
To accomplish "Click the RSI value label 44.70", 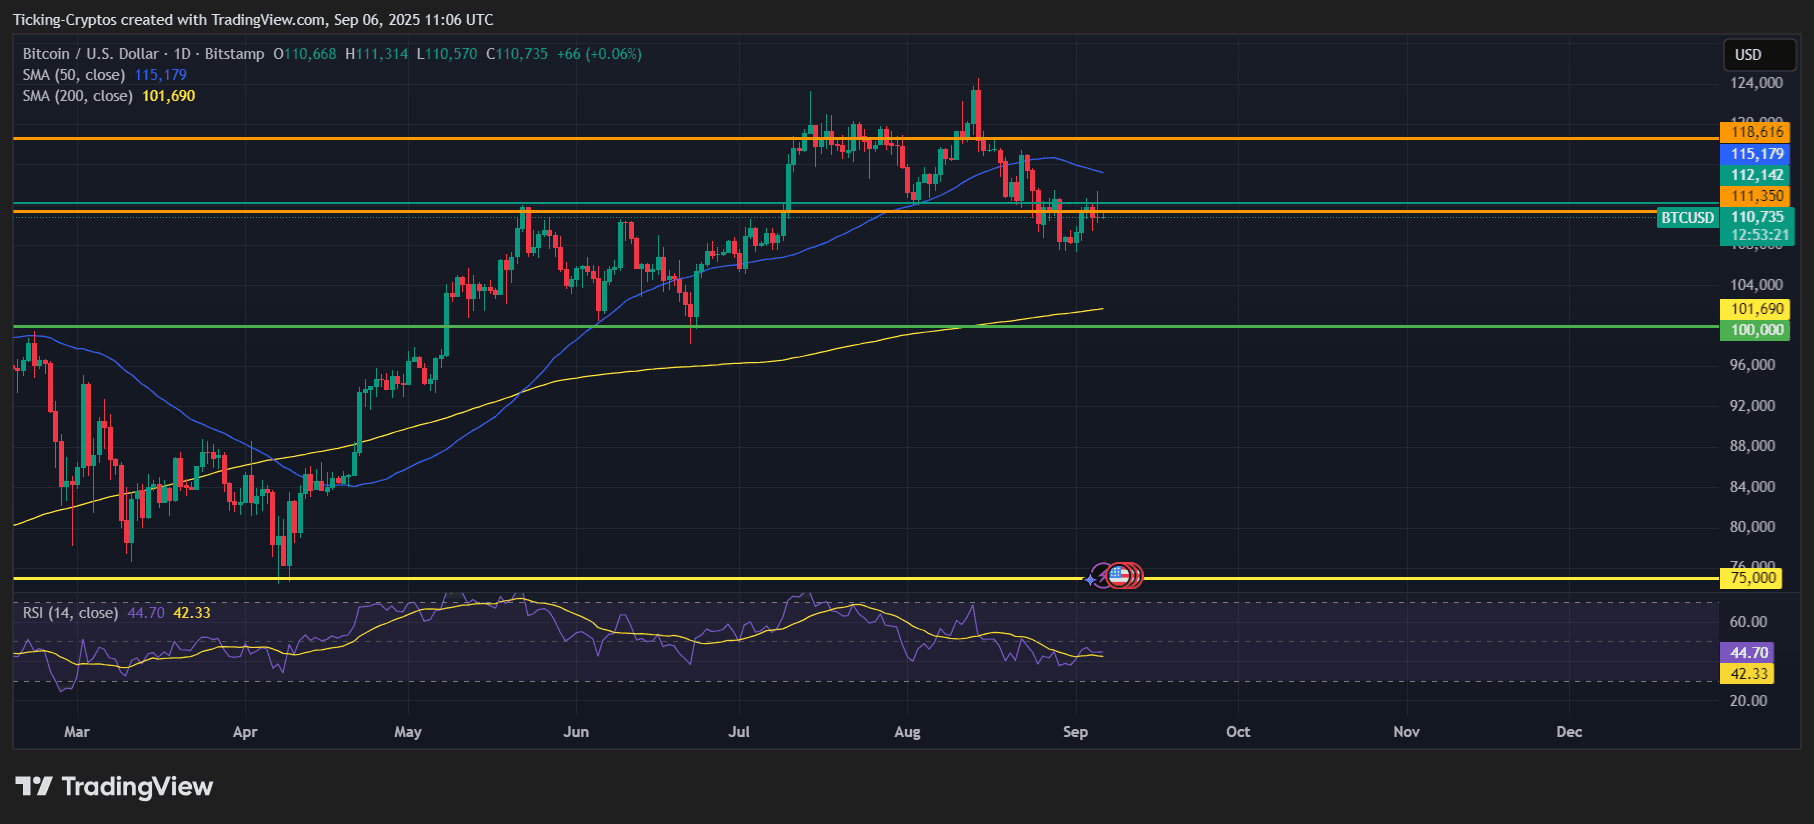I will pyautogui.click(x=1747, y=652).
